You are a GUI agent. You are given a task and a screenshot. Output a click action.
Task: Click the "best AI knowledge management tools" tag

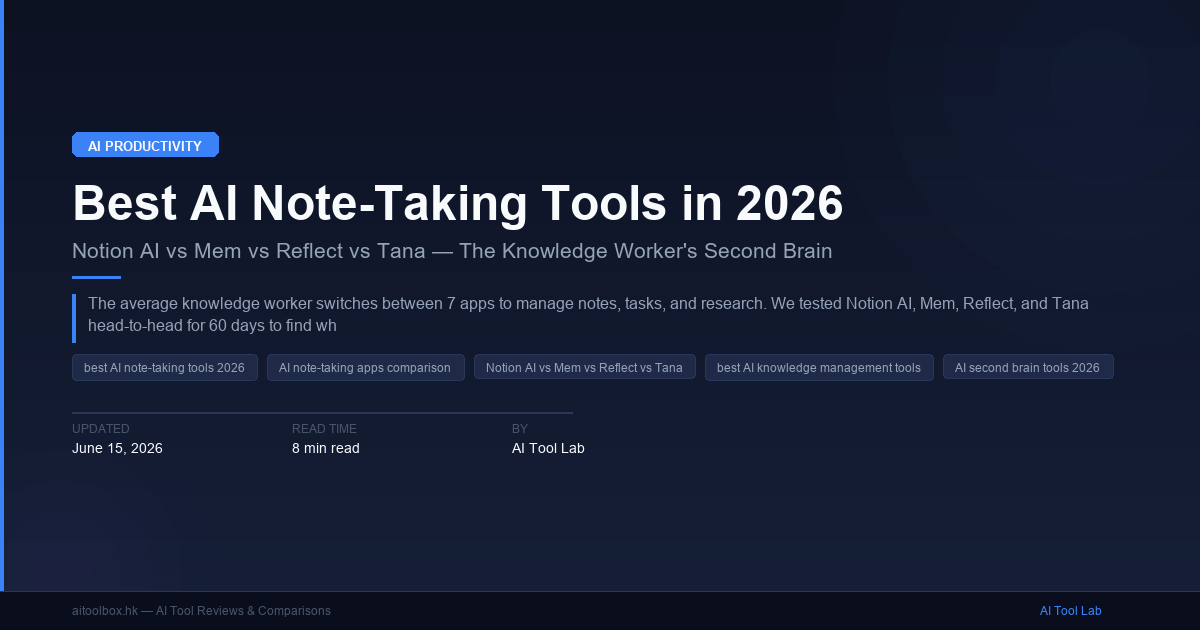tap(819, 368)
